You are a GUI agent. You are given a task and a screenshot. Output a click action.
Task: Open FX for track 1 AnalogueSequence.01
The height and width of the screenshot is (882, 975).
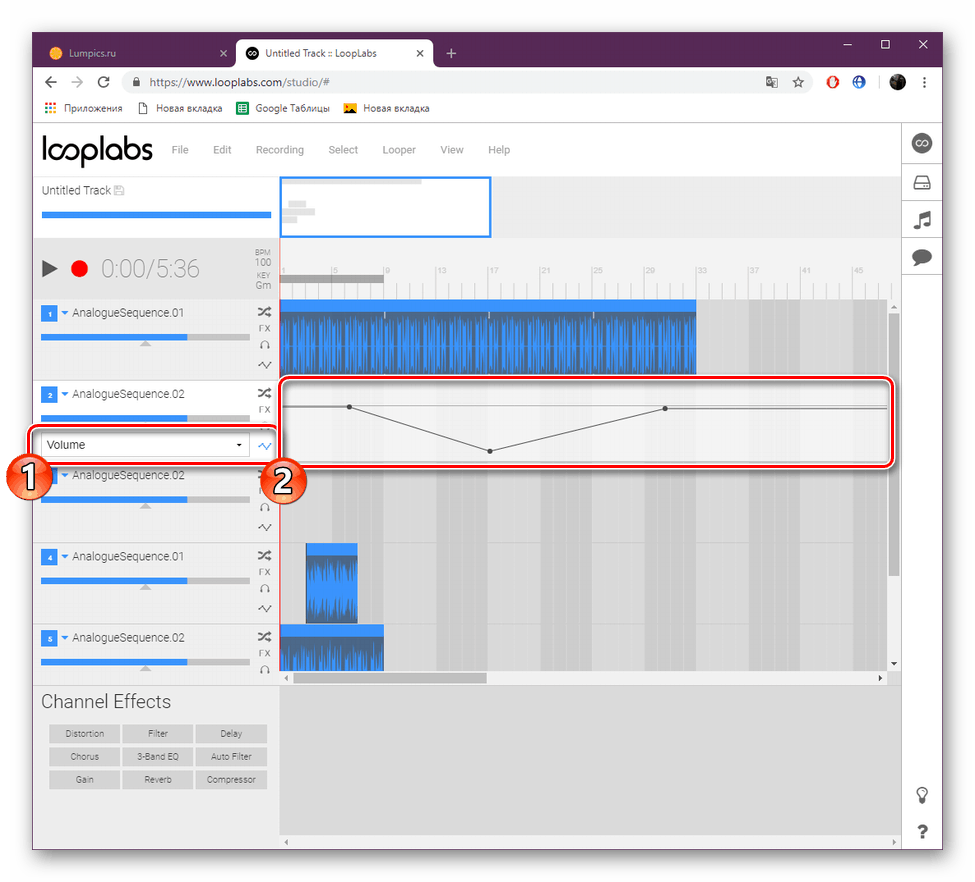click(x=264, y=328)
